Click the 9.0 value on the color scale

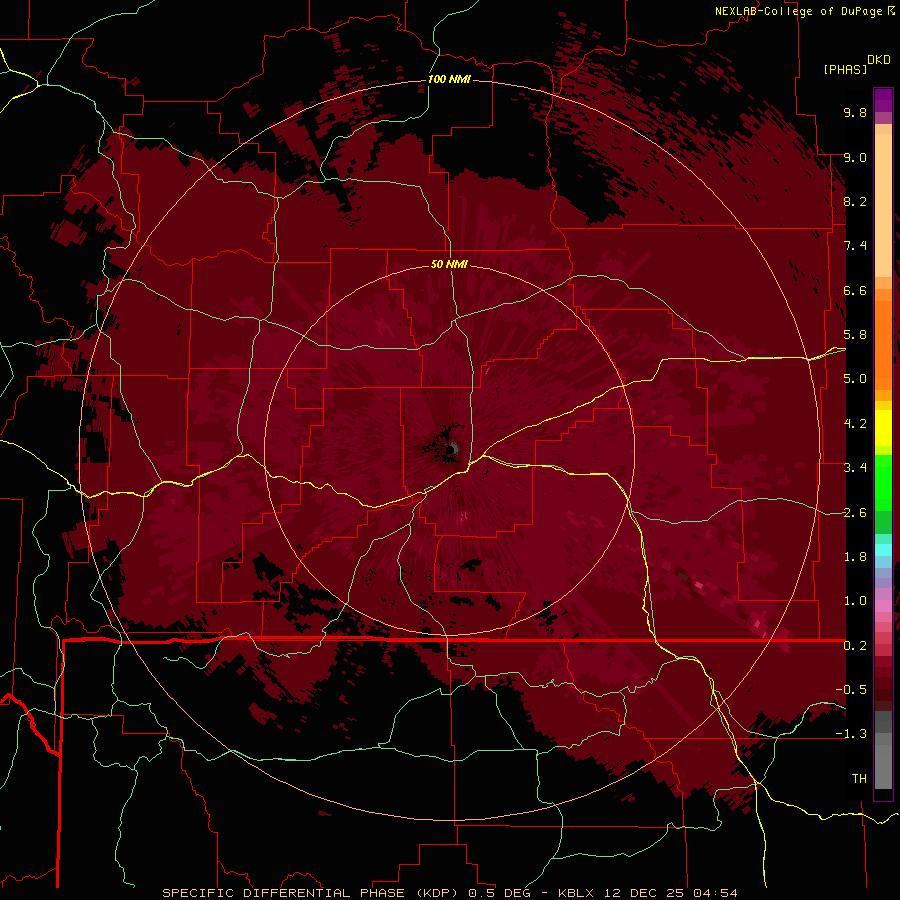[855, 157]
